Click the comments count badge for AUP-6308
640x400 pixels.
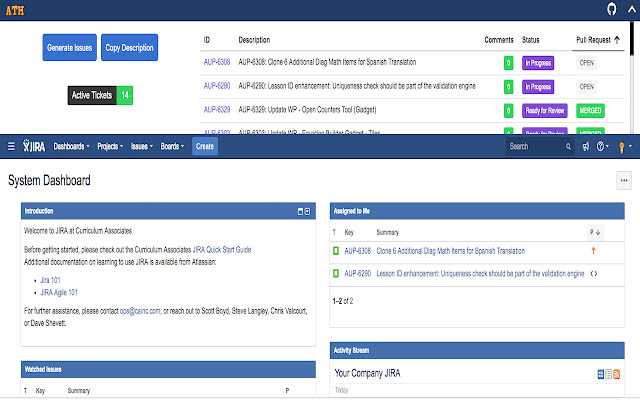coord(508,63)
